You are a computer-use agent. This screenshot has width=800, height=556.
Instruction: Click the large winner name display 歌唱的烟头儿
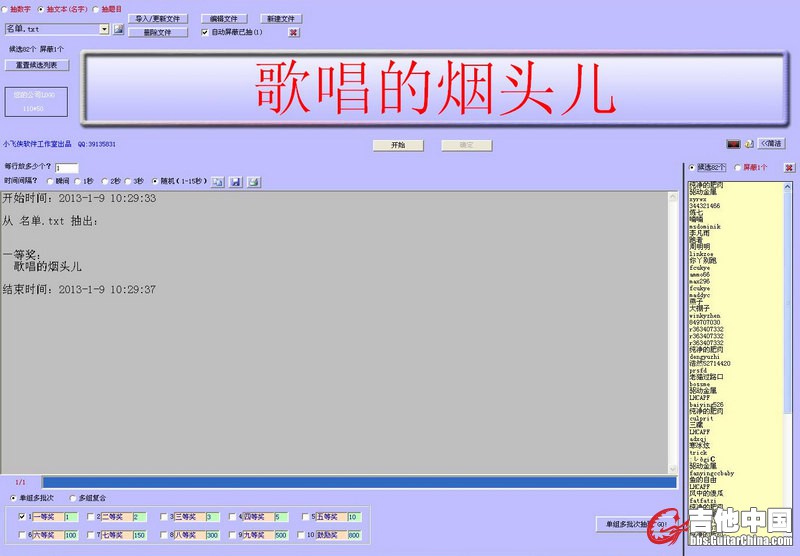[x=435, y=88]
